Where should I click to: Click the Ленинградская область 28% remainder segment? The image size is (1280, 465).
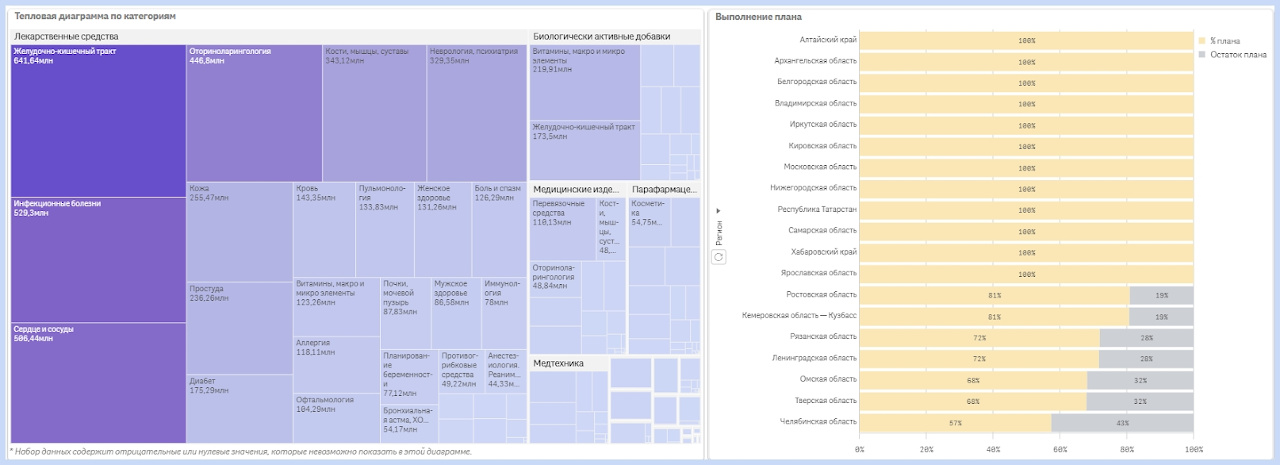[x=1147, y=358]
